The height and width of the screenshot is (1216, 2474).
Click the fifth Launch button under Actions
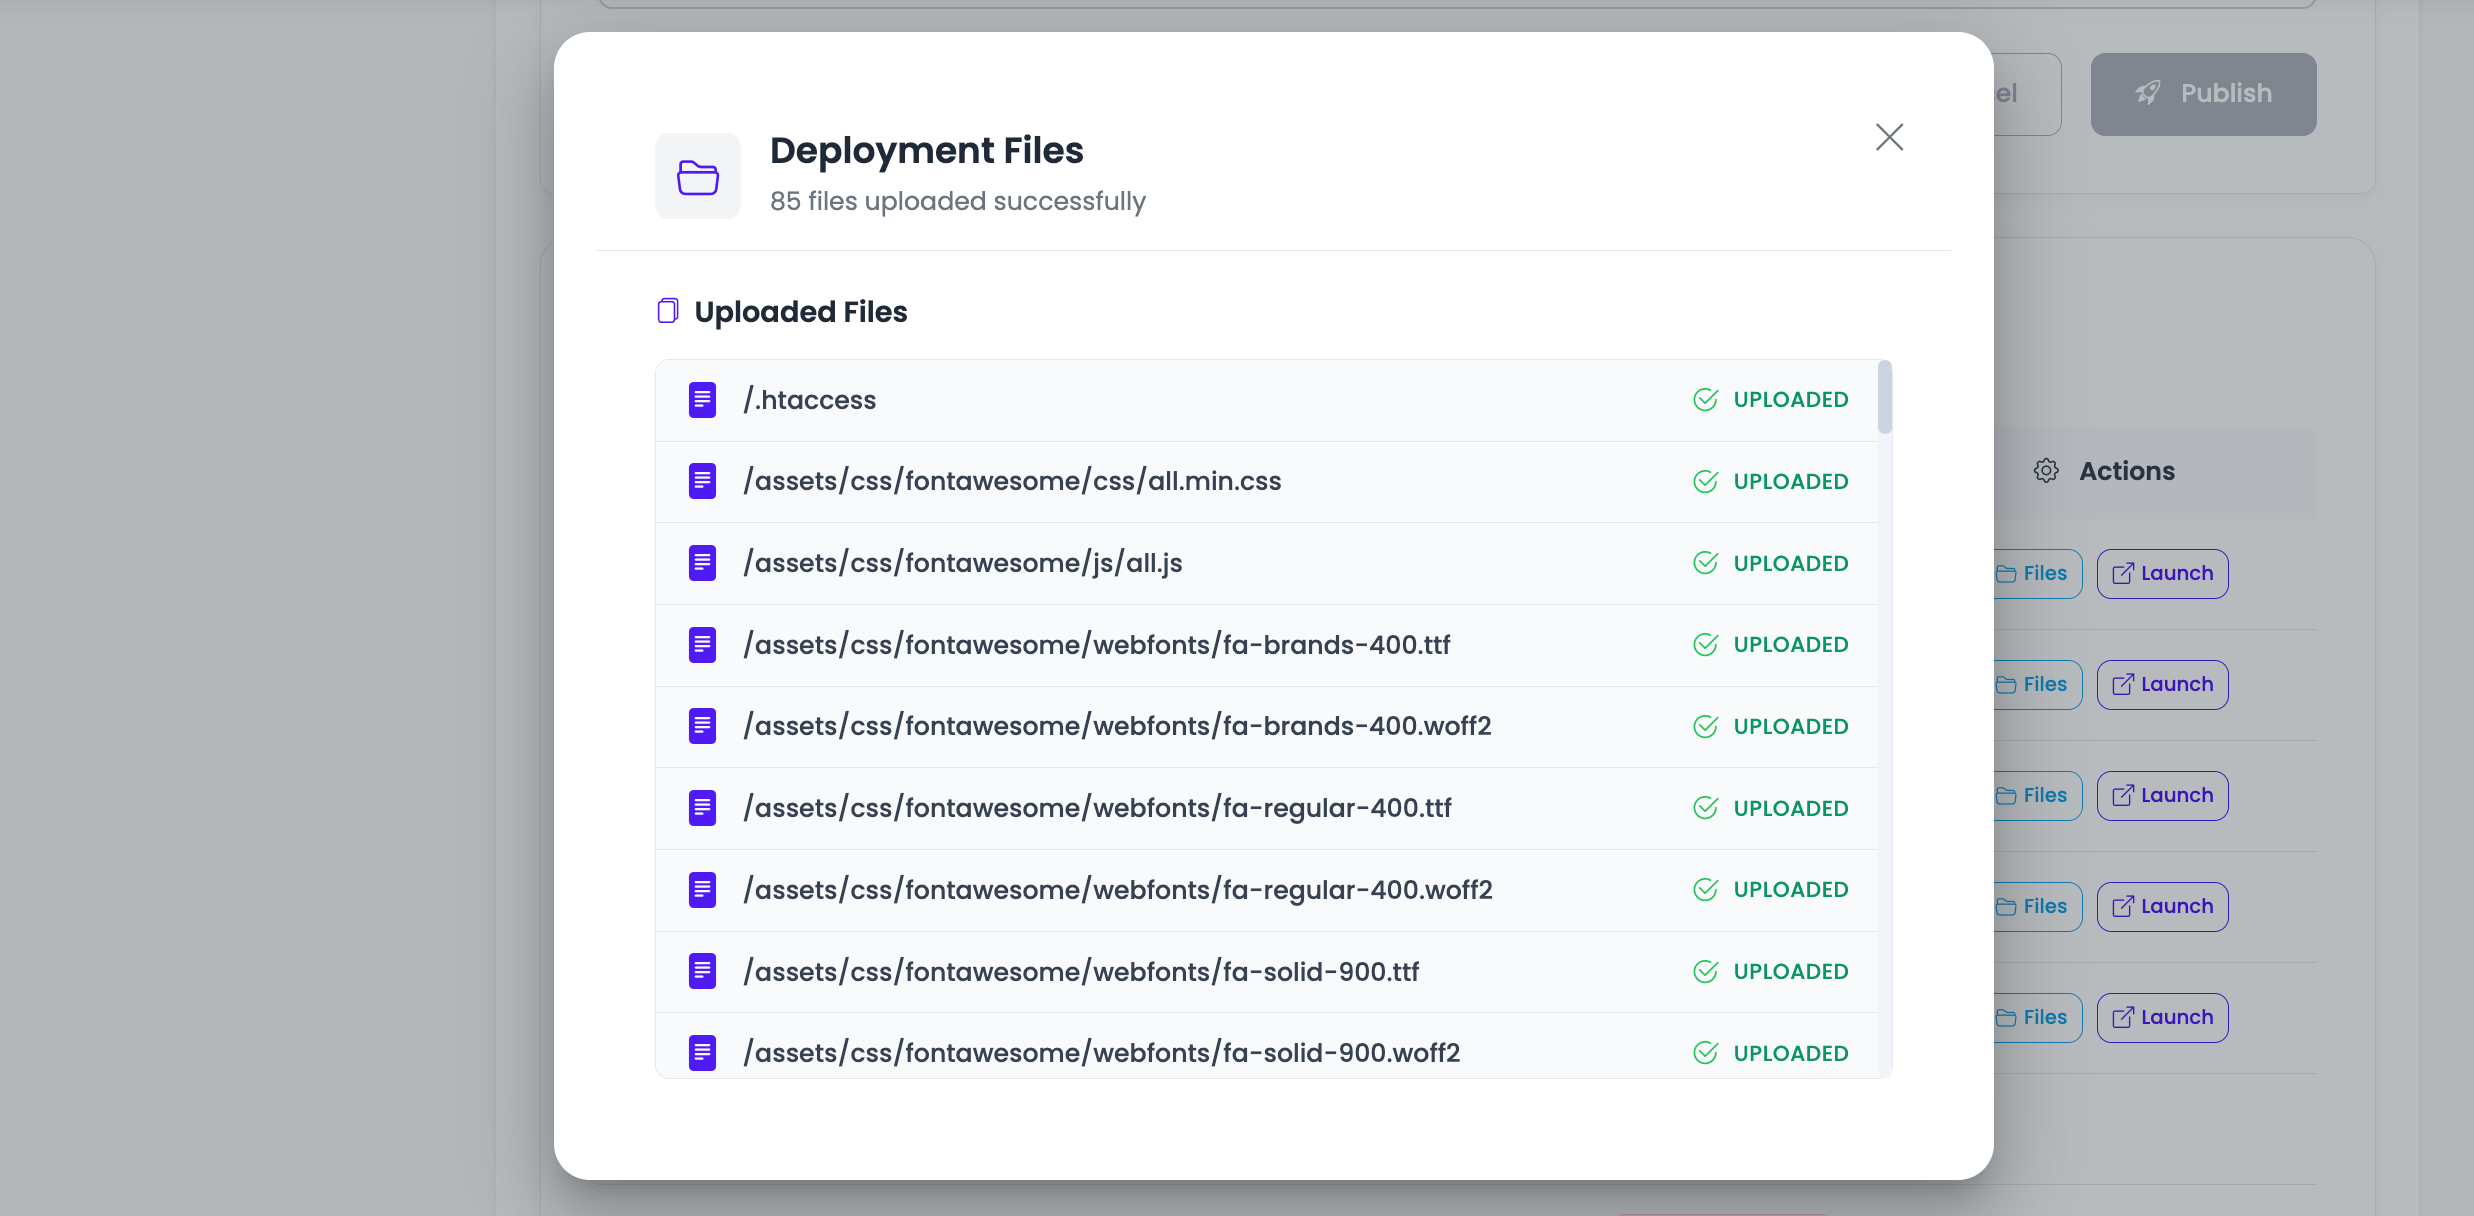[2162, 1018]
